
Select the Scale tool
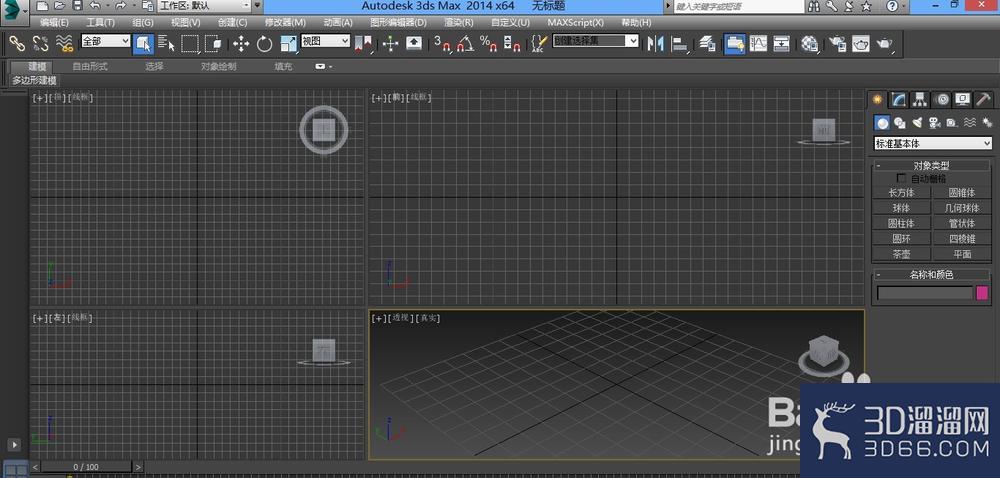(x=288, y=43)
